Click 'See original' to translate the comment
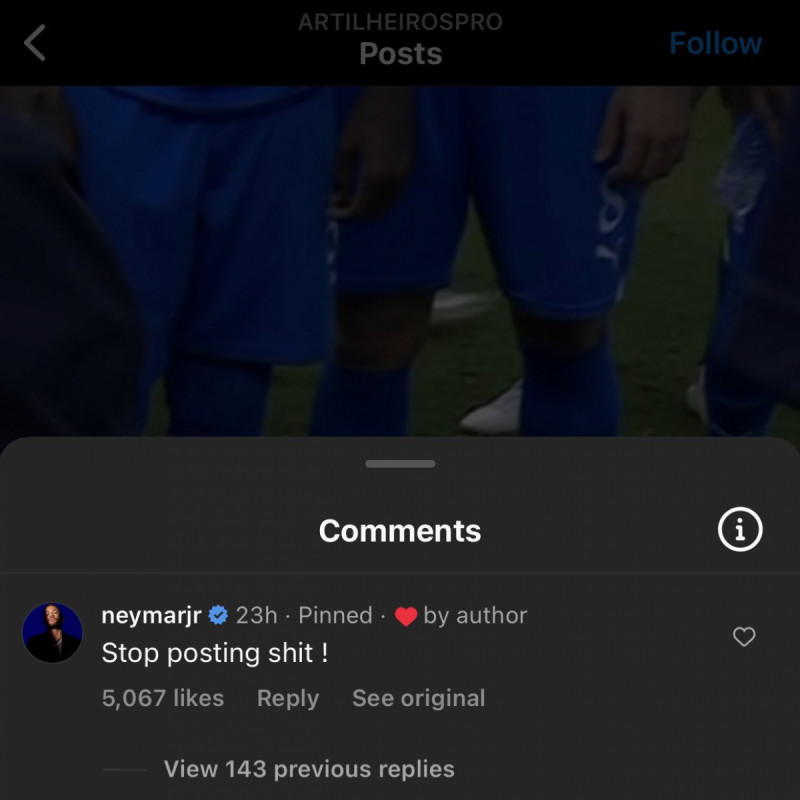 (x=417, y=698)
